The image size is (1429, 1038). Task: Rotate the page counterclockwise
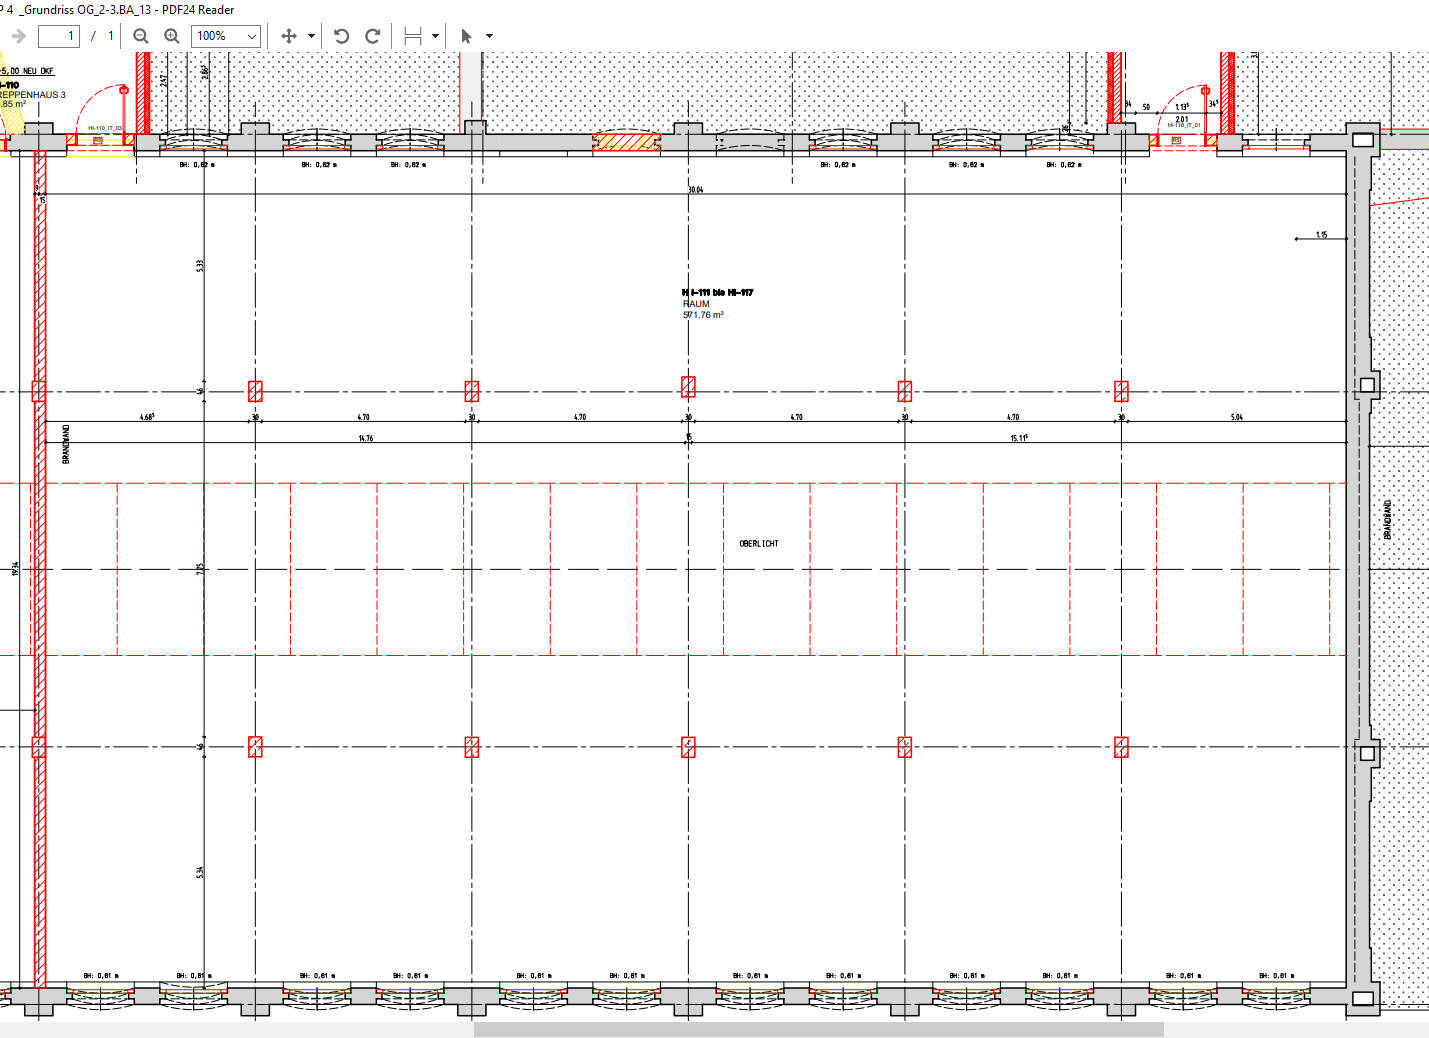point(342,36)
